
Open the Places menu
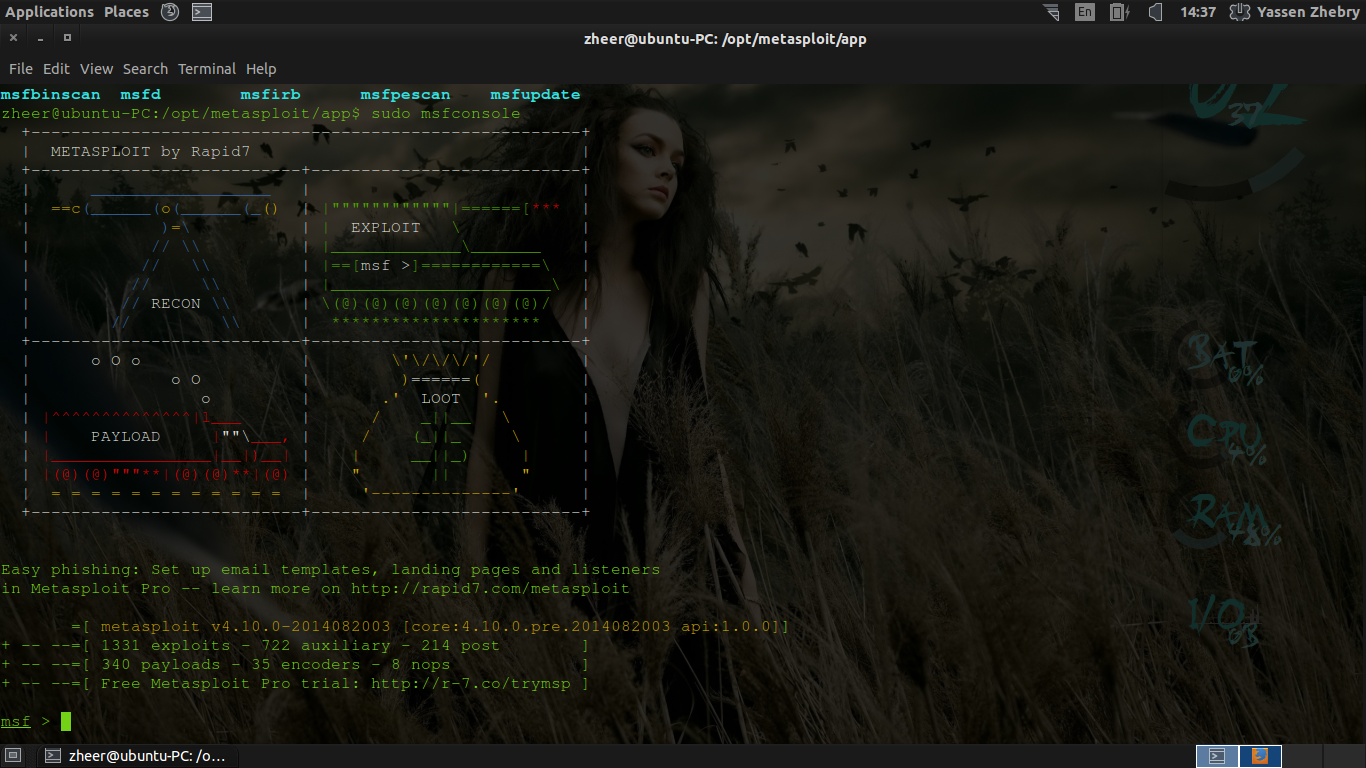coord(125,12)
